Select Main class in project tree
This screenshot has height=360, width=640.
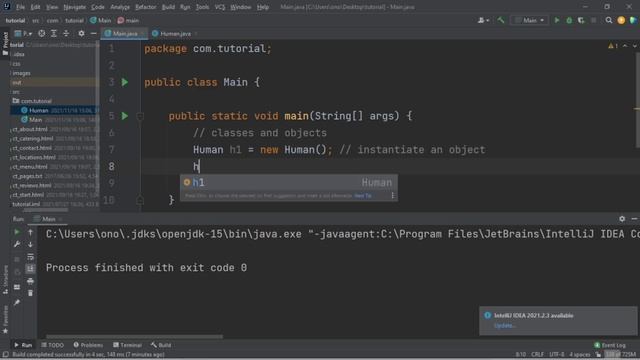[35, 120]
